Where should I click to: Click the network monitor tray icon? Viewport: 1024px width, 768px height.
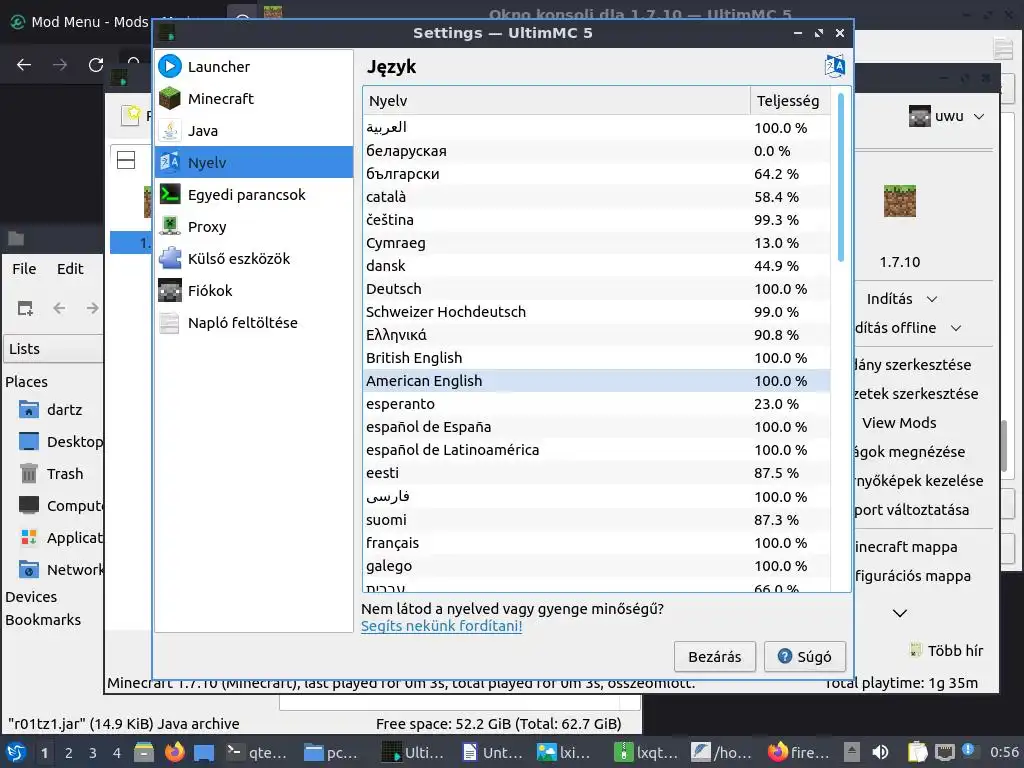pos(945,752)
